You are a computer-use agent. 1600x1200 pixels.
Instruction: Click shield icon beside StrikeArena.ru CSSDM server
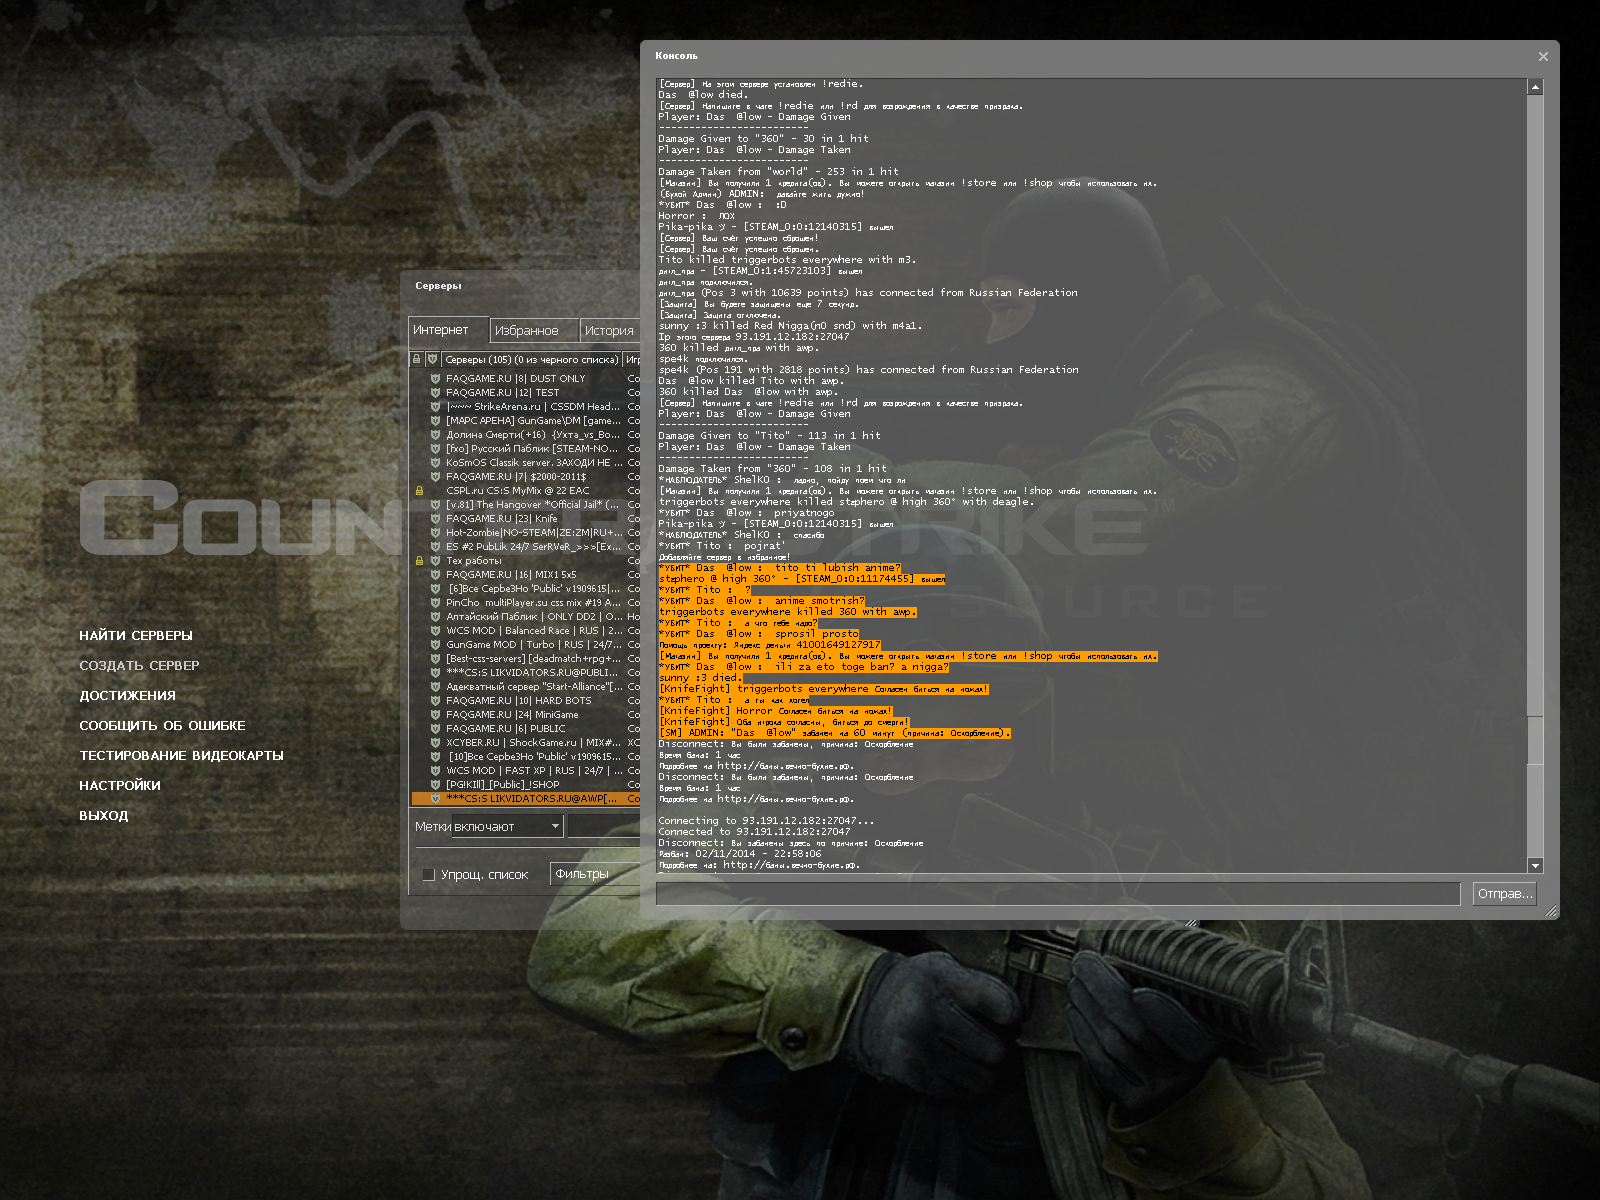click(435, 407)
